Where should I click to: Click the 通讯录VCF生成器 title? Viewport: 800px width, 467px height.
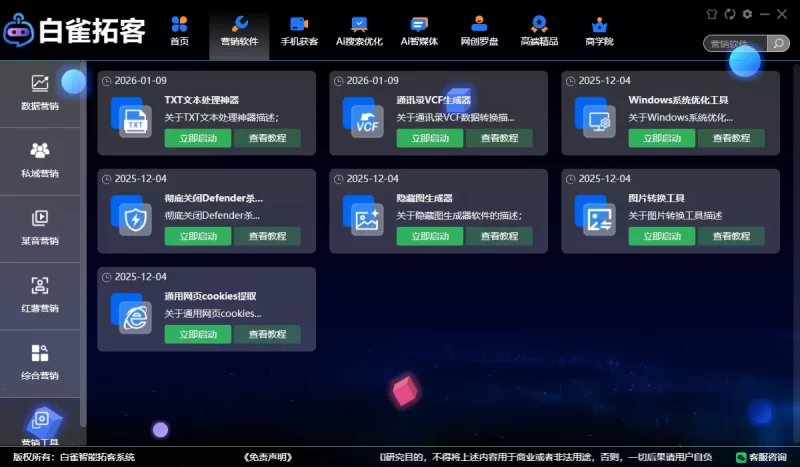click(434, 100)
